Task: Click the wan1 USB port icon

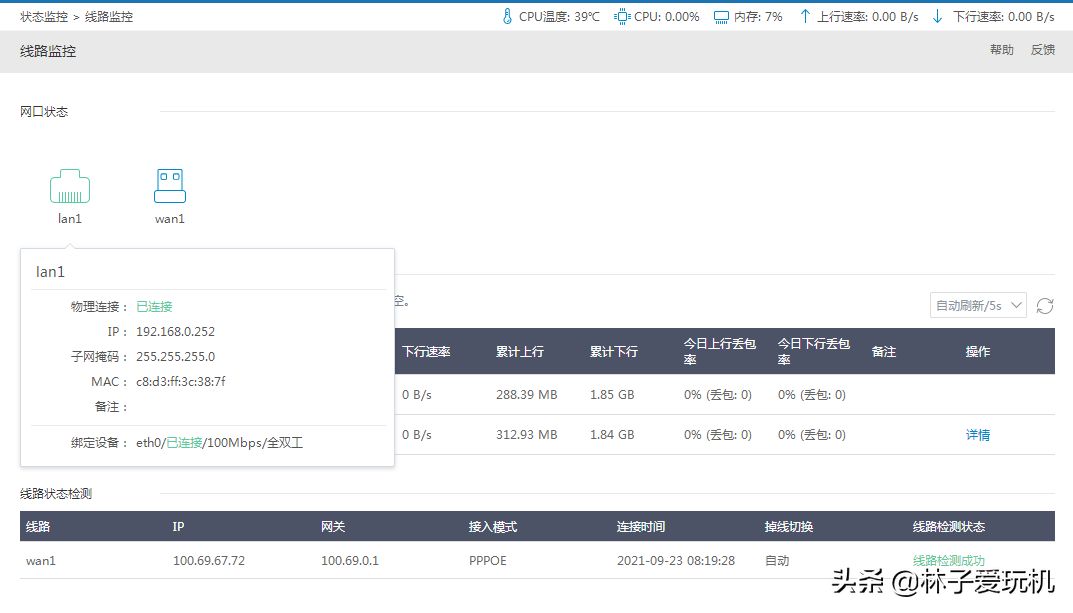Action: click(170, 186)
